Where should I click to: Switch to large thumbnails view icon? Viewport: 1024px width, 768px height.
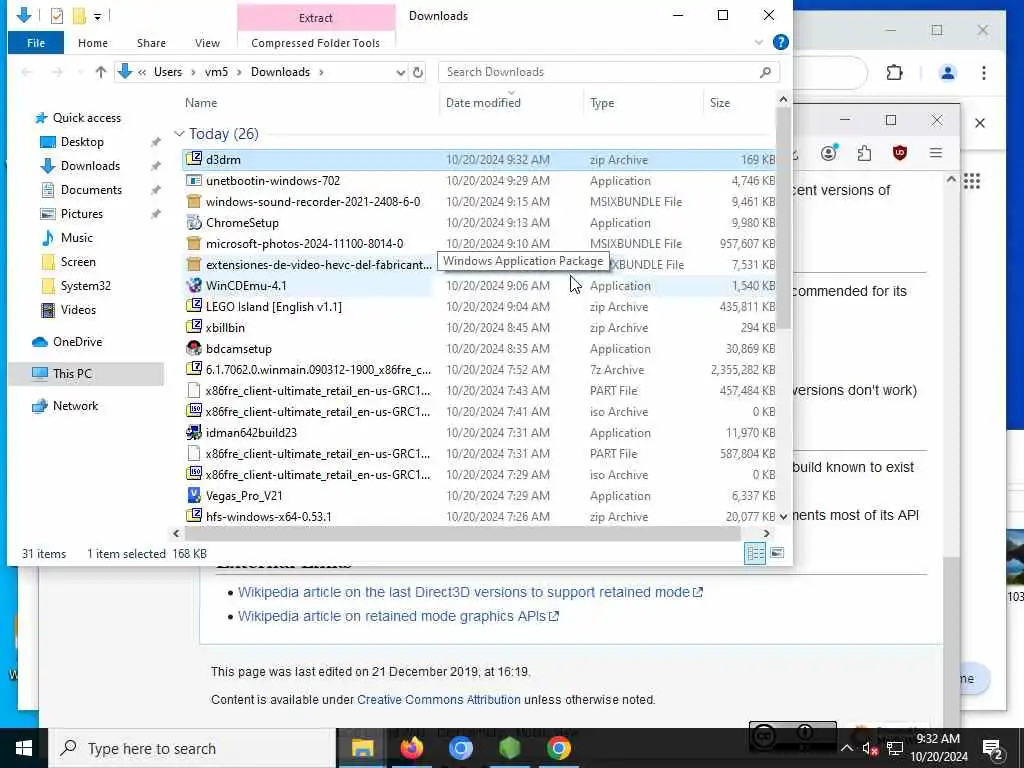[777, 553]
